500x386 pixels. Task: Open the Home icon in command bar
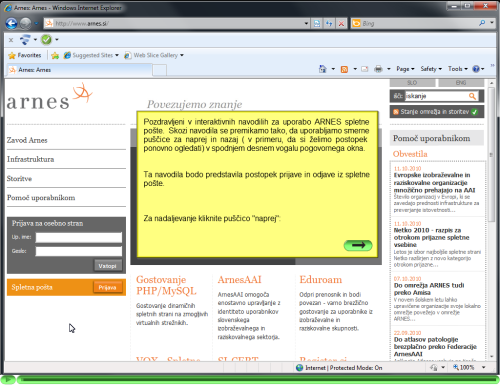[x=323, y=69]
